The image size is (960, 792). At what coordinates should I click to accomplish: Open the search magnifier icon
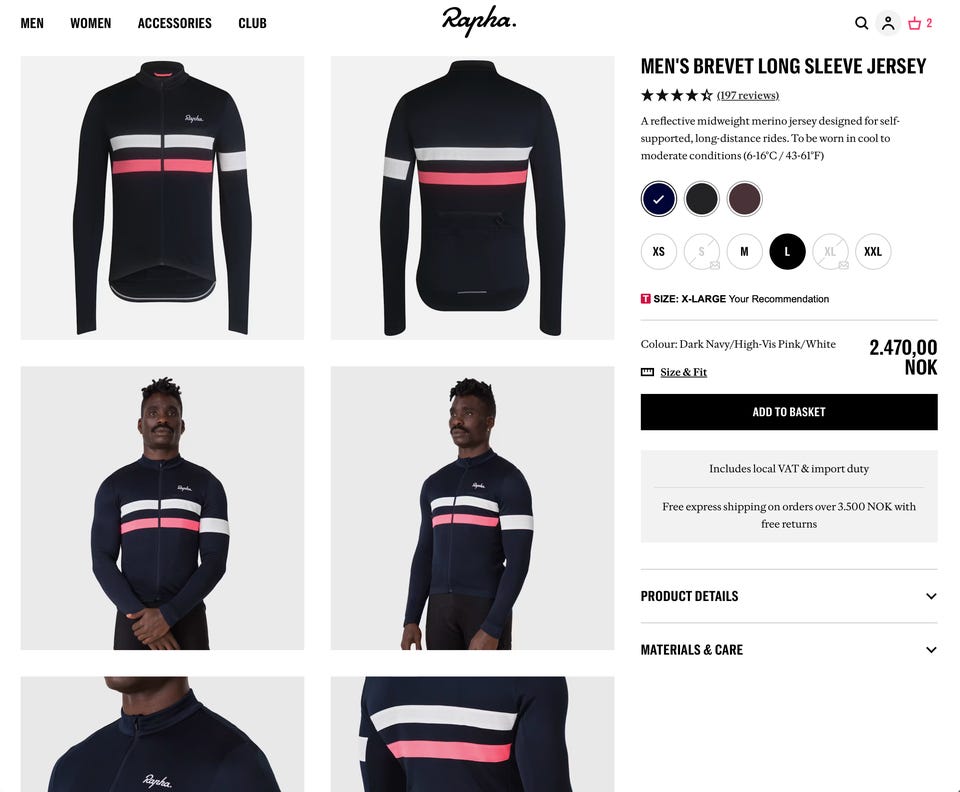click(861, 23)
